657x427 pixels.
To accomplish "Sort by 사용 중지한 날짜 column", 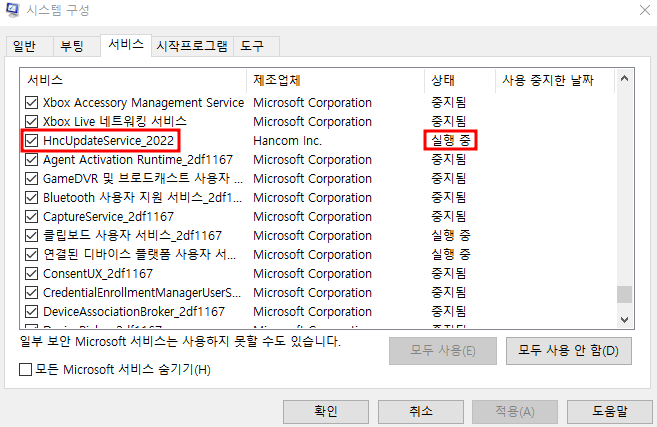I will point(555,80).
